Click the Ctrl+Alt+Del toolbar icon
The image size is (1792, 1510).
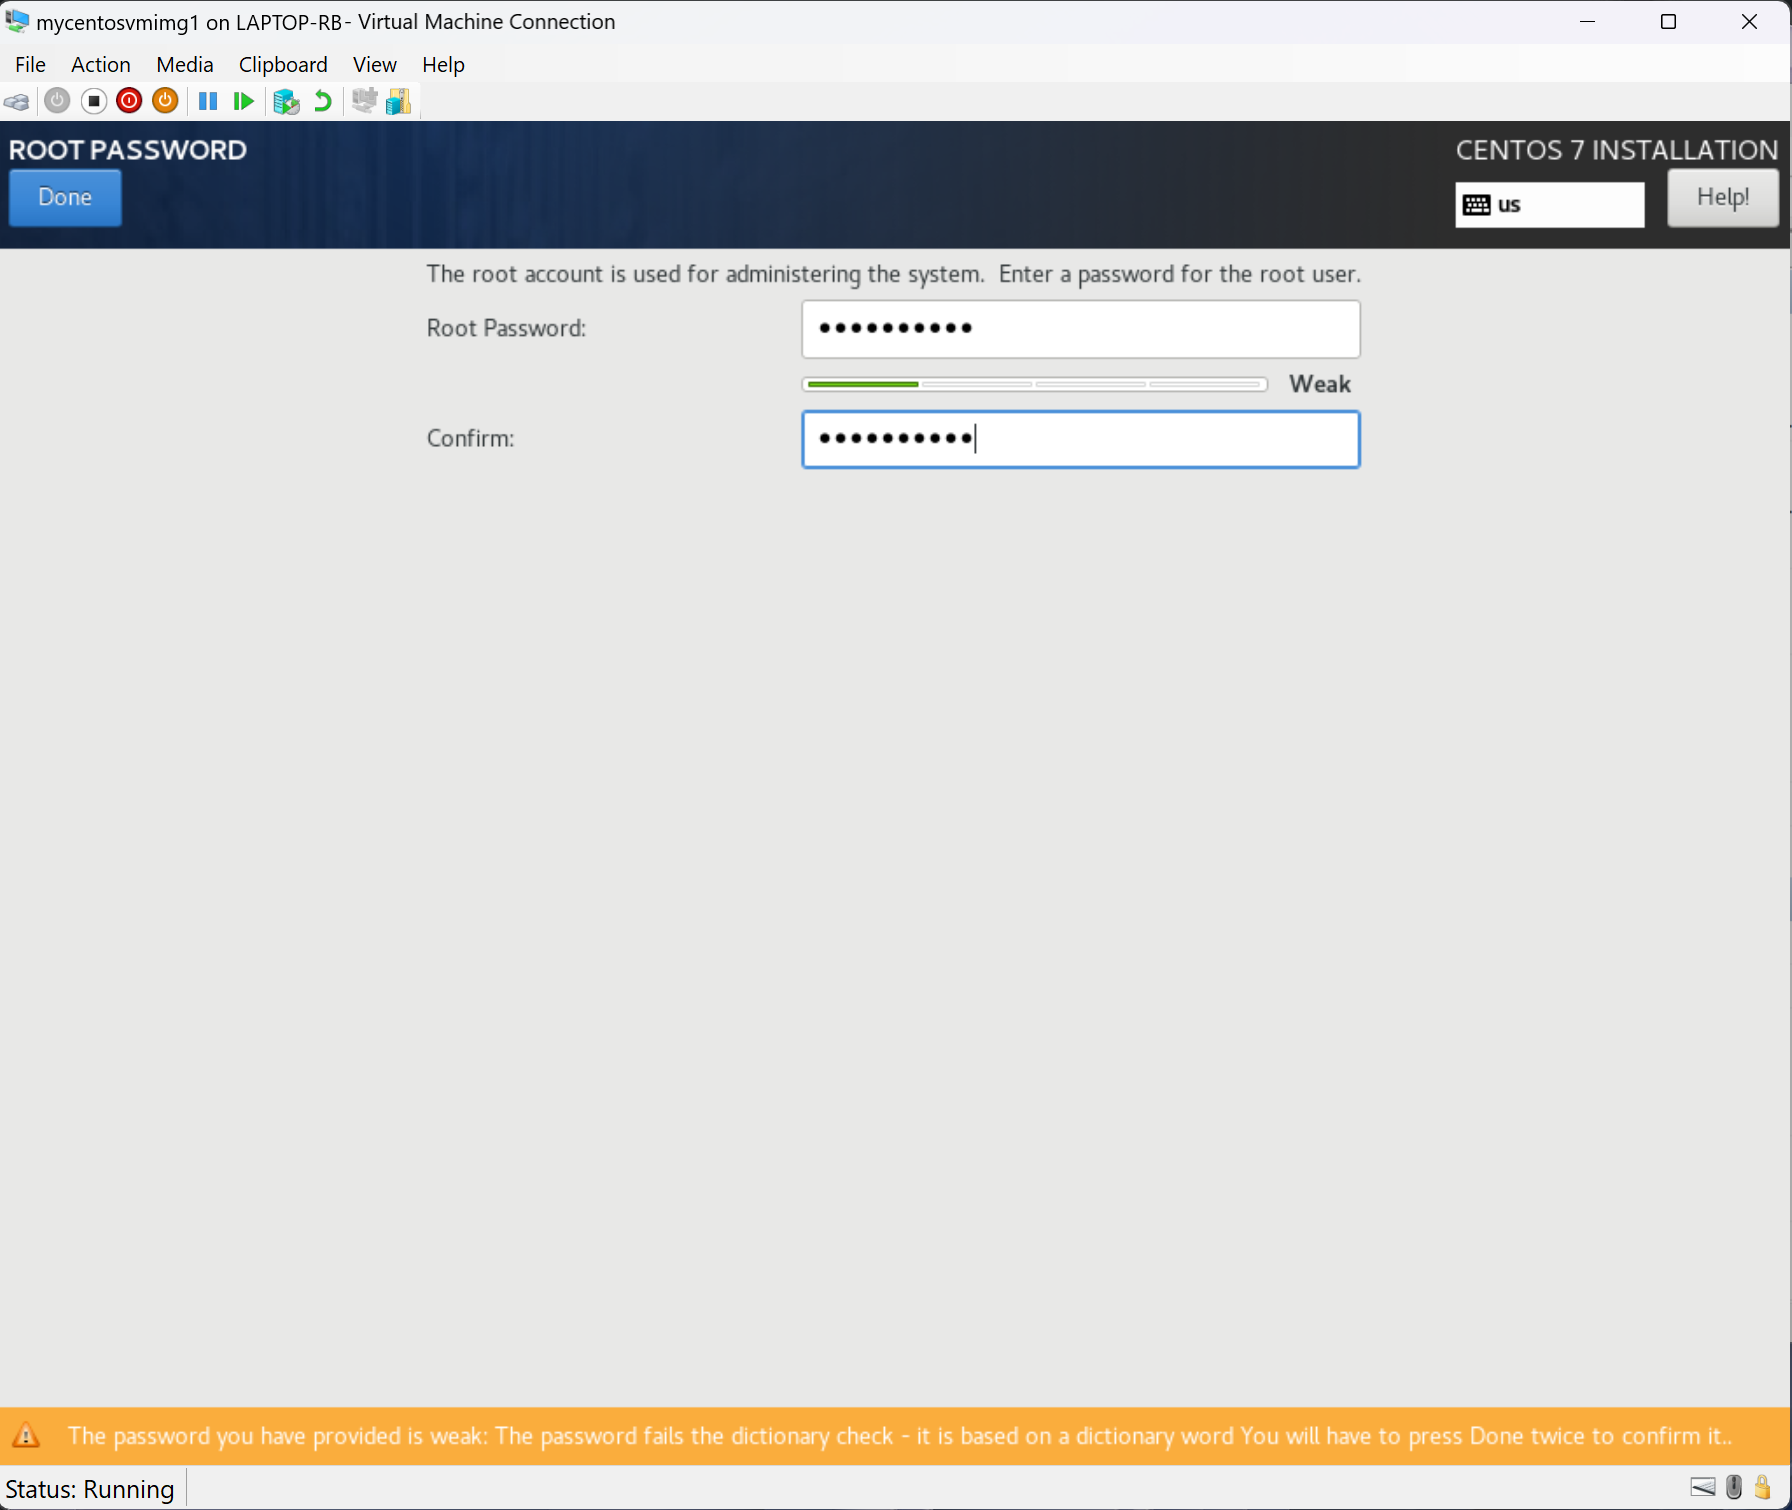click(x=17, y=102)
